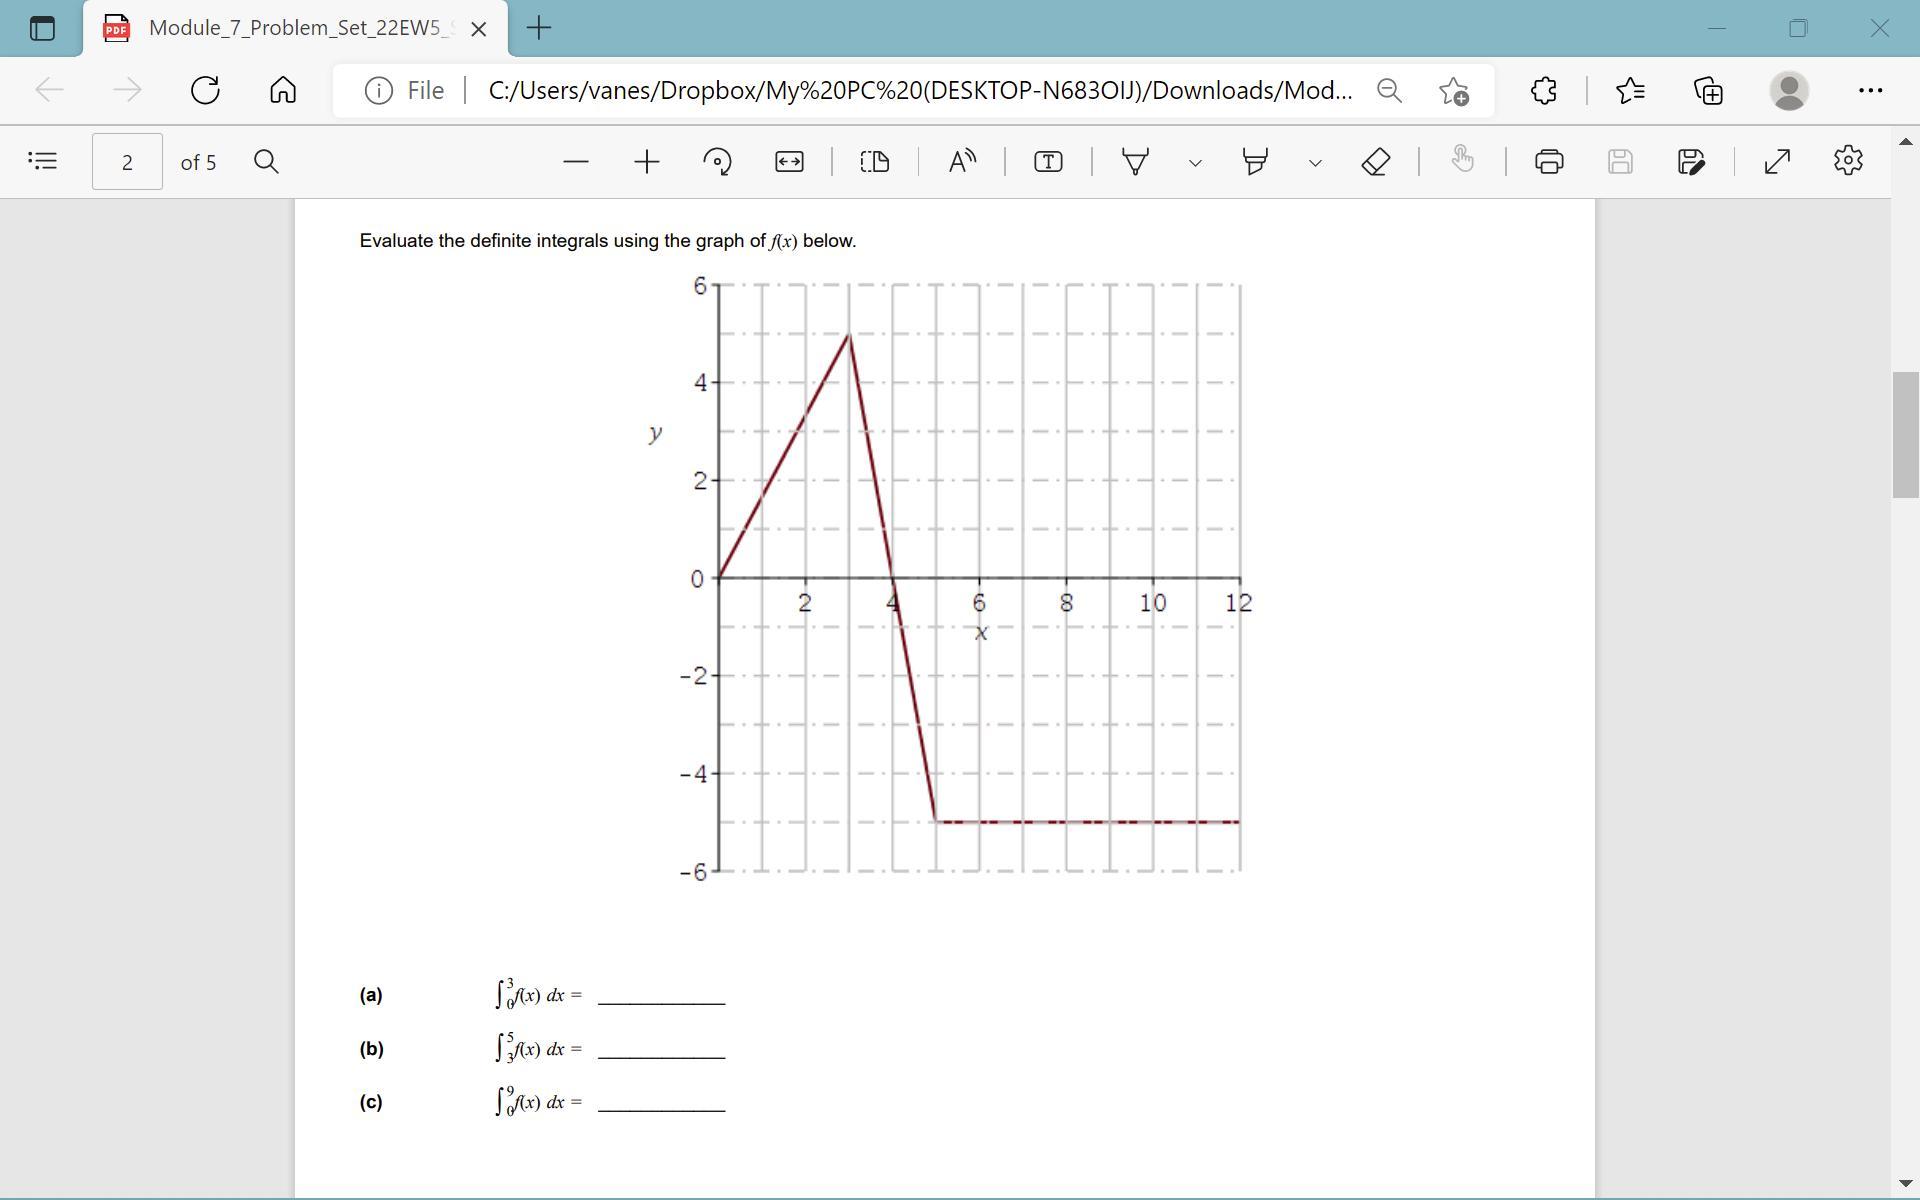Zoom in using the plus button
Image resolution: width=1920 pixels, height=1200 pixels.
[647, 161]
